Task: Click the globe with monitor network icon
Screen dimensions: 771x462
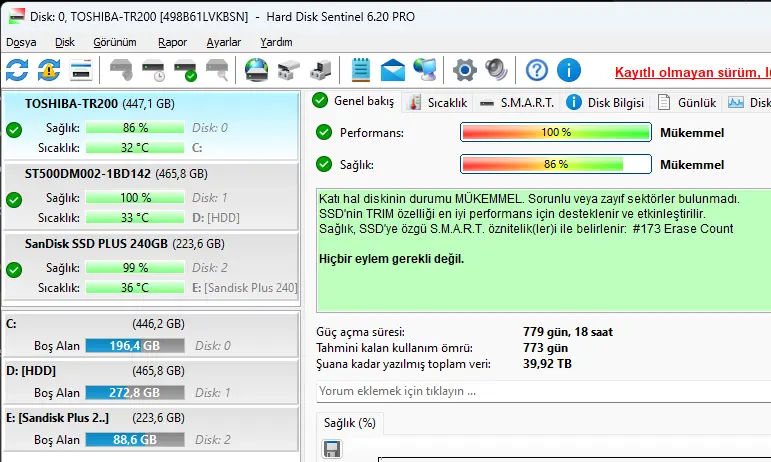Action: (x=425, y=70)
